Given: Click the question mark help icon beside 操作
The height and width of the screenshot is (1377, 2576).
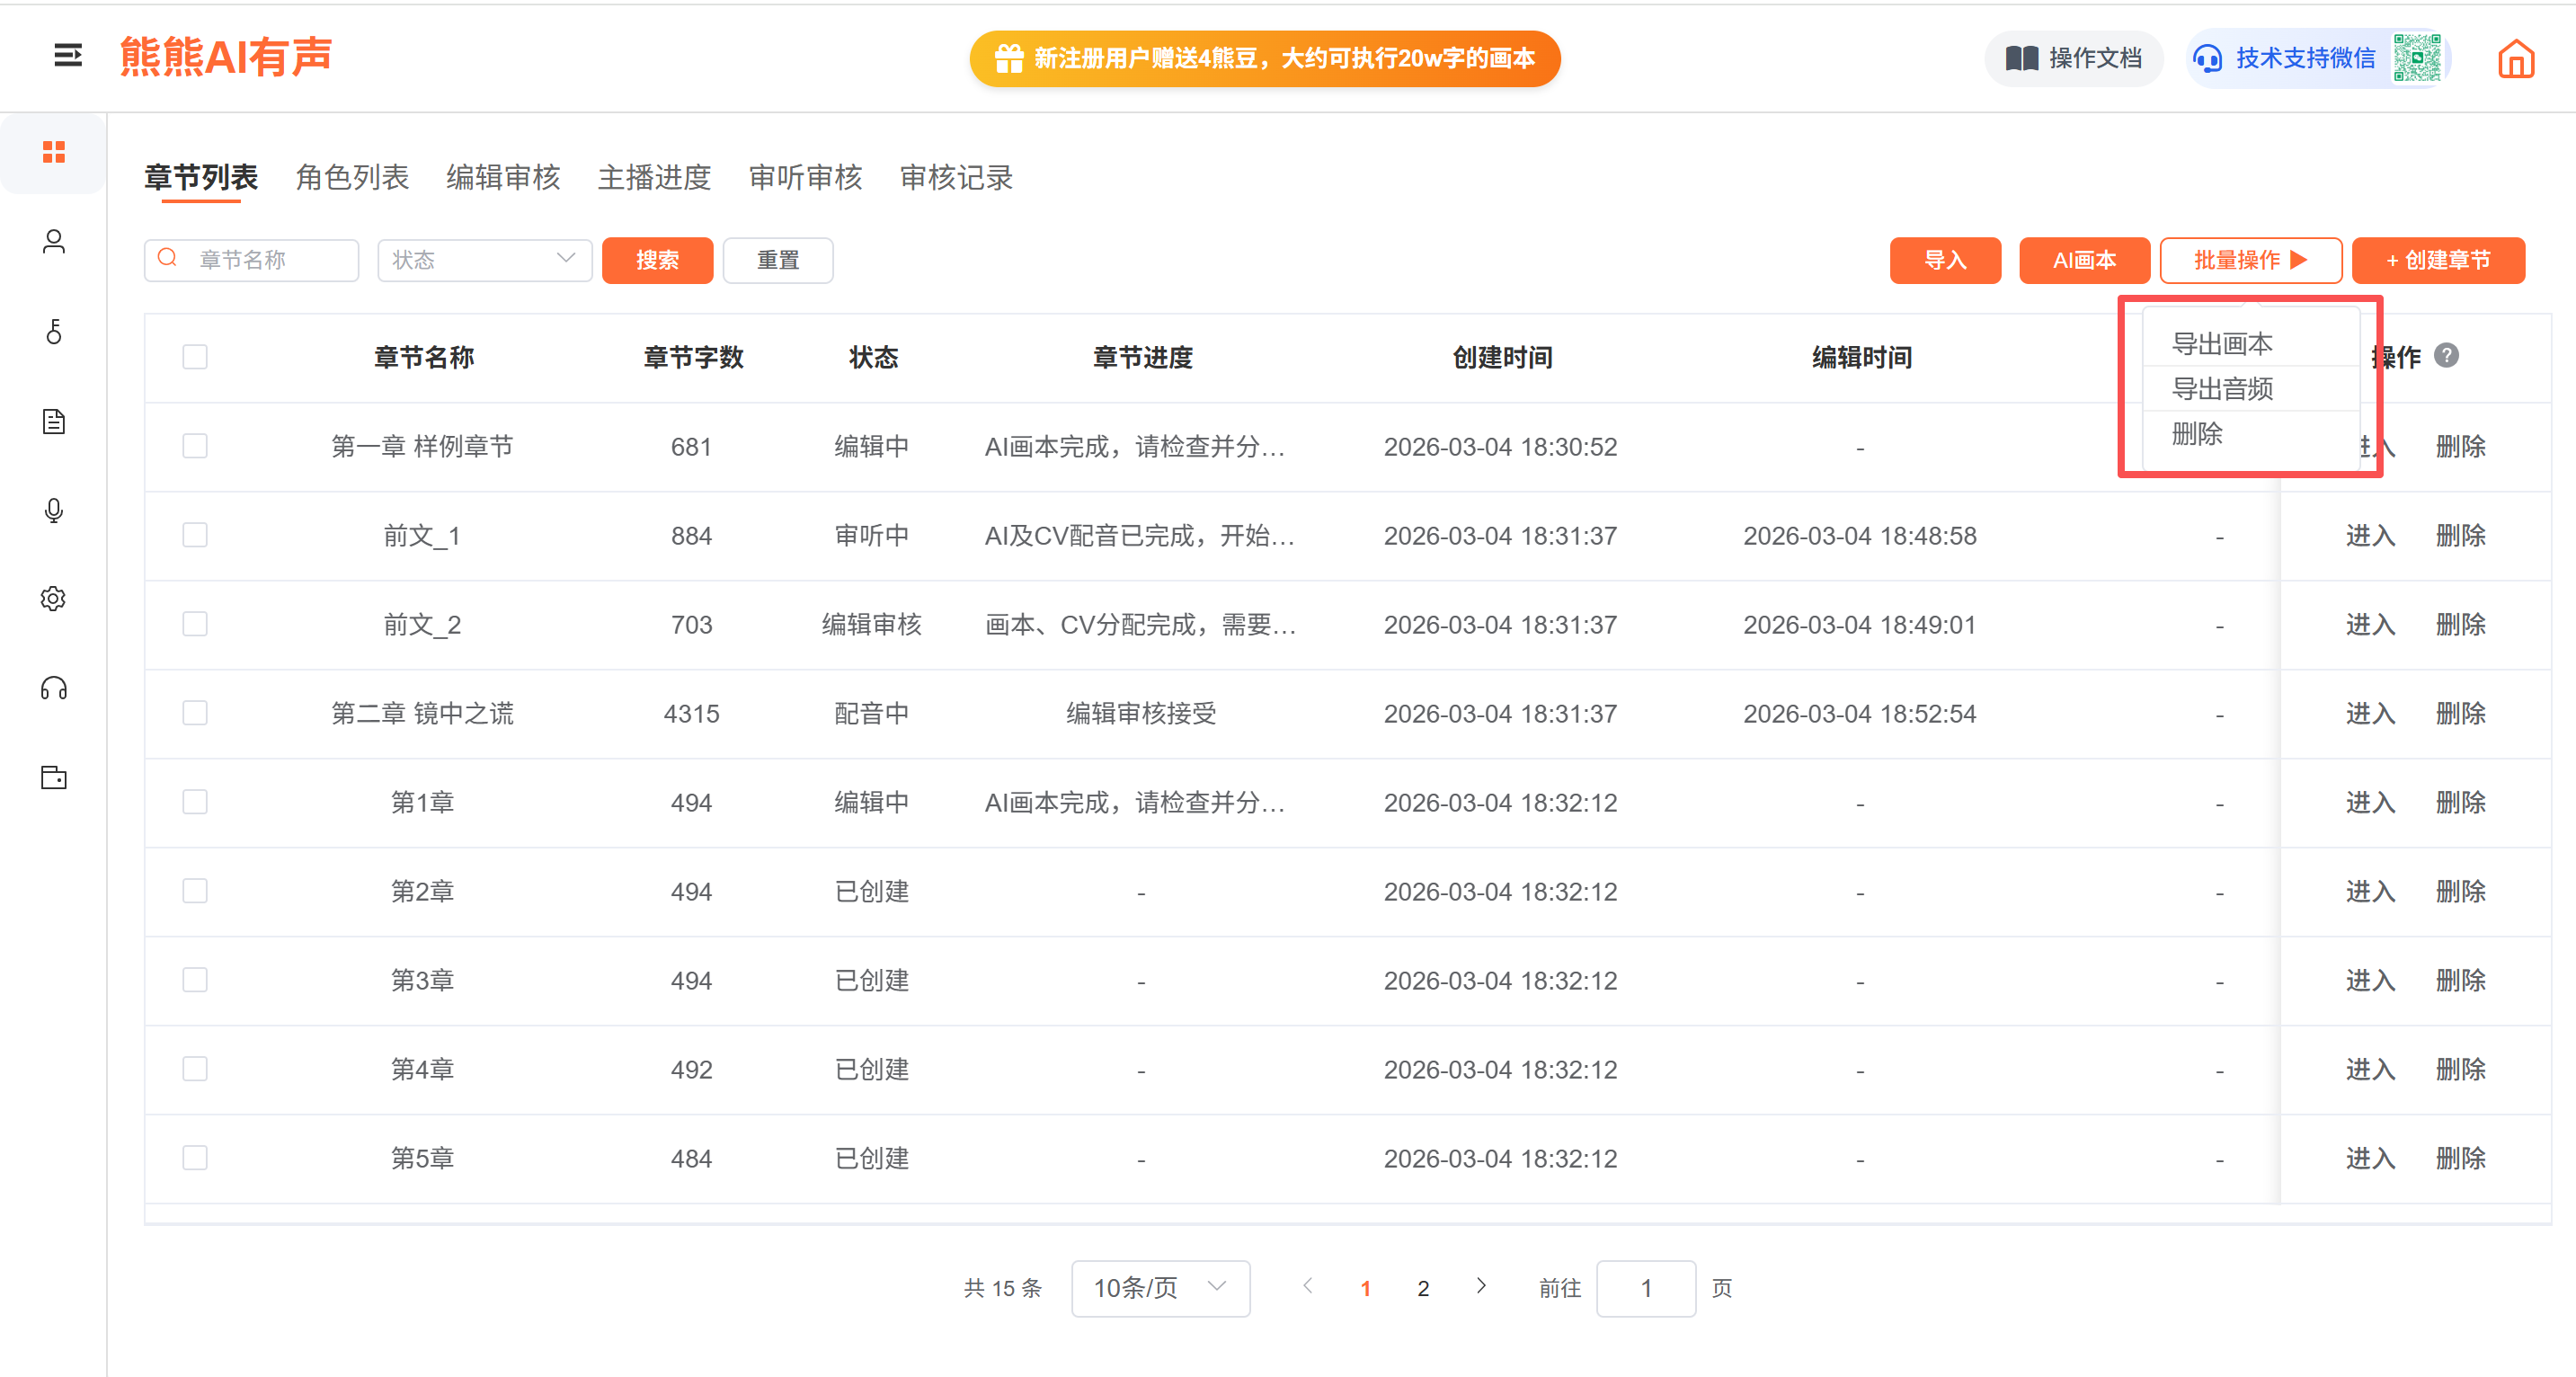Looking at the screenshot, I should pos(2446,356).
